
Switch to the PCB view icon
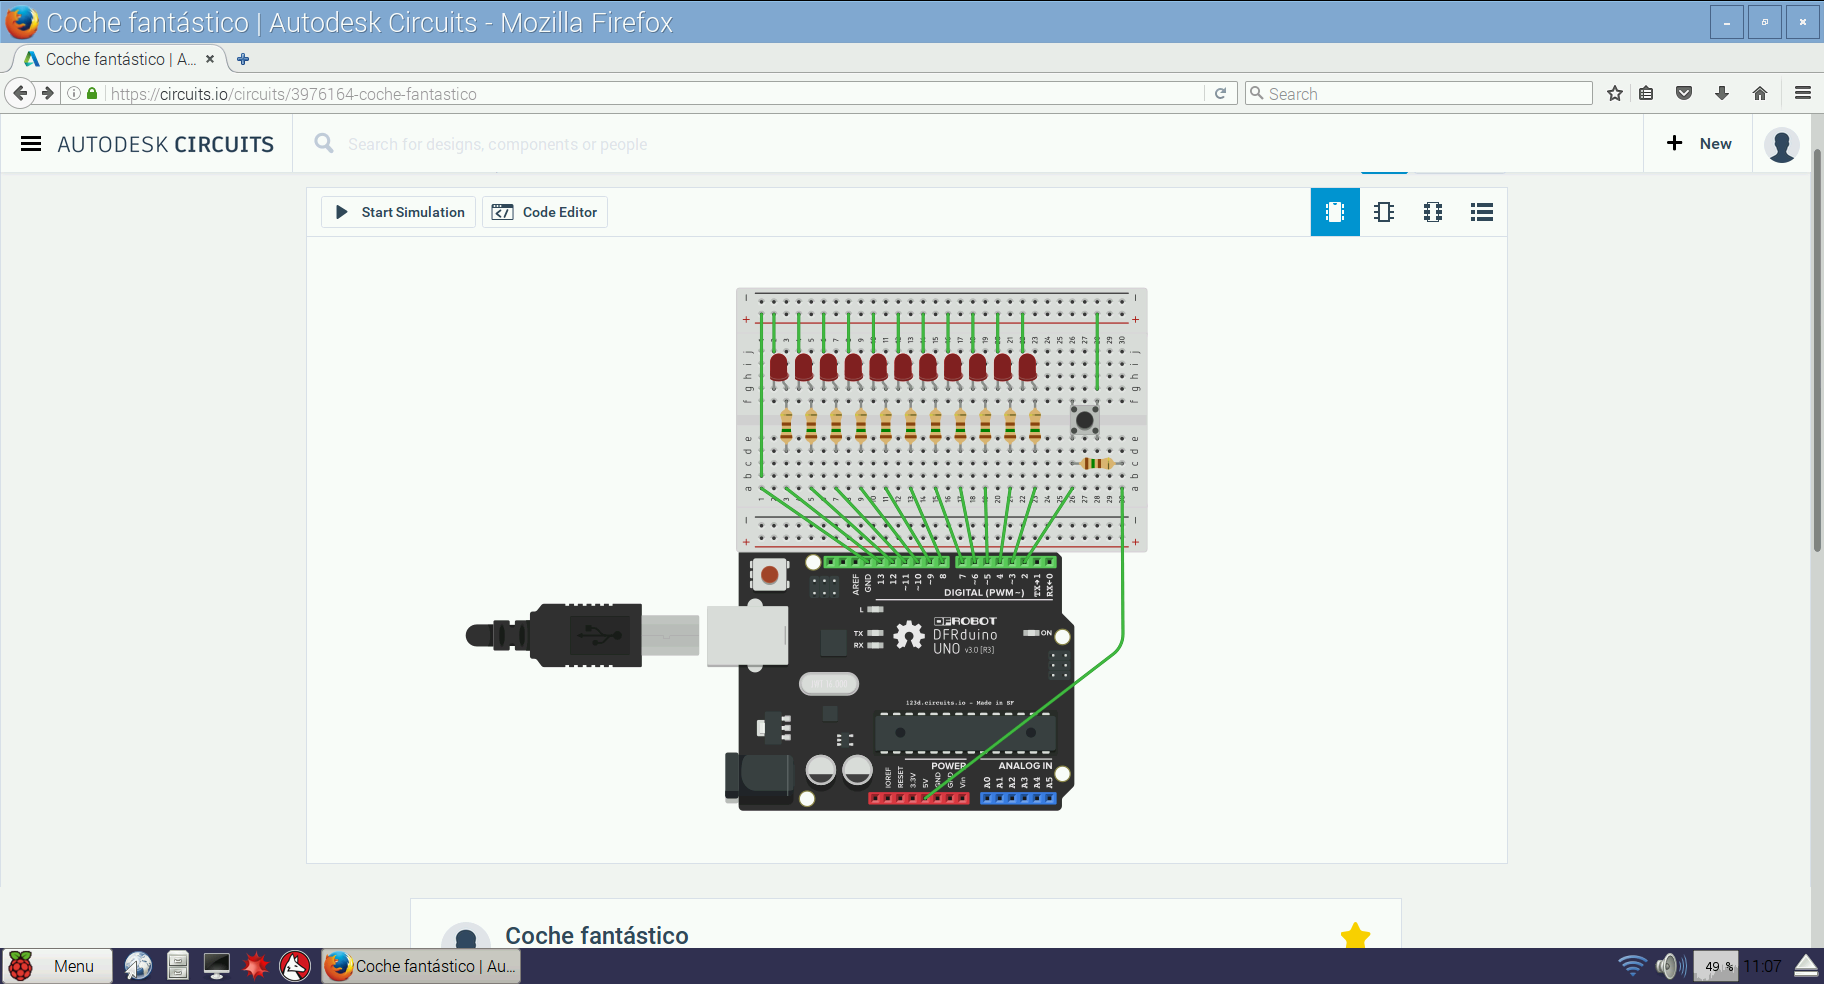[x=1433, y=212]
